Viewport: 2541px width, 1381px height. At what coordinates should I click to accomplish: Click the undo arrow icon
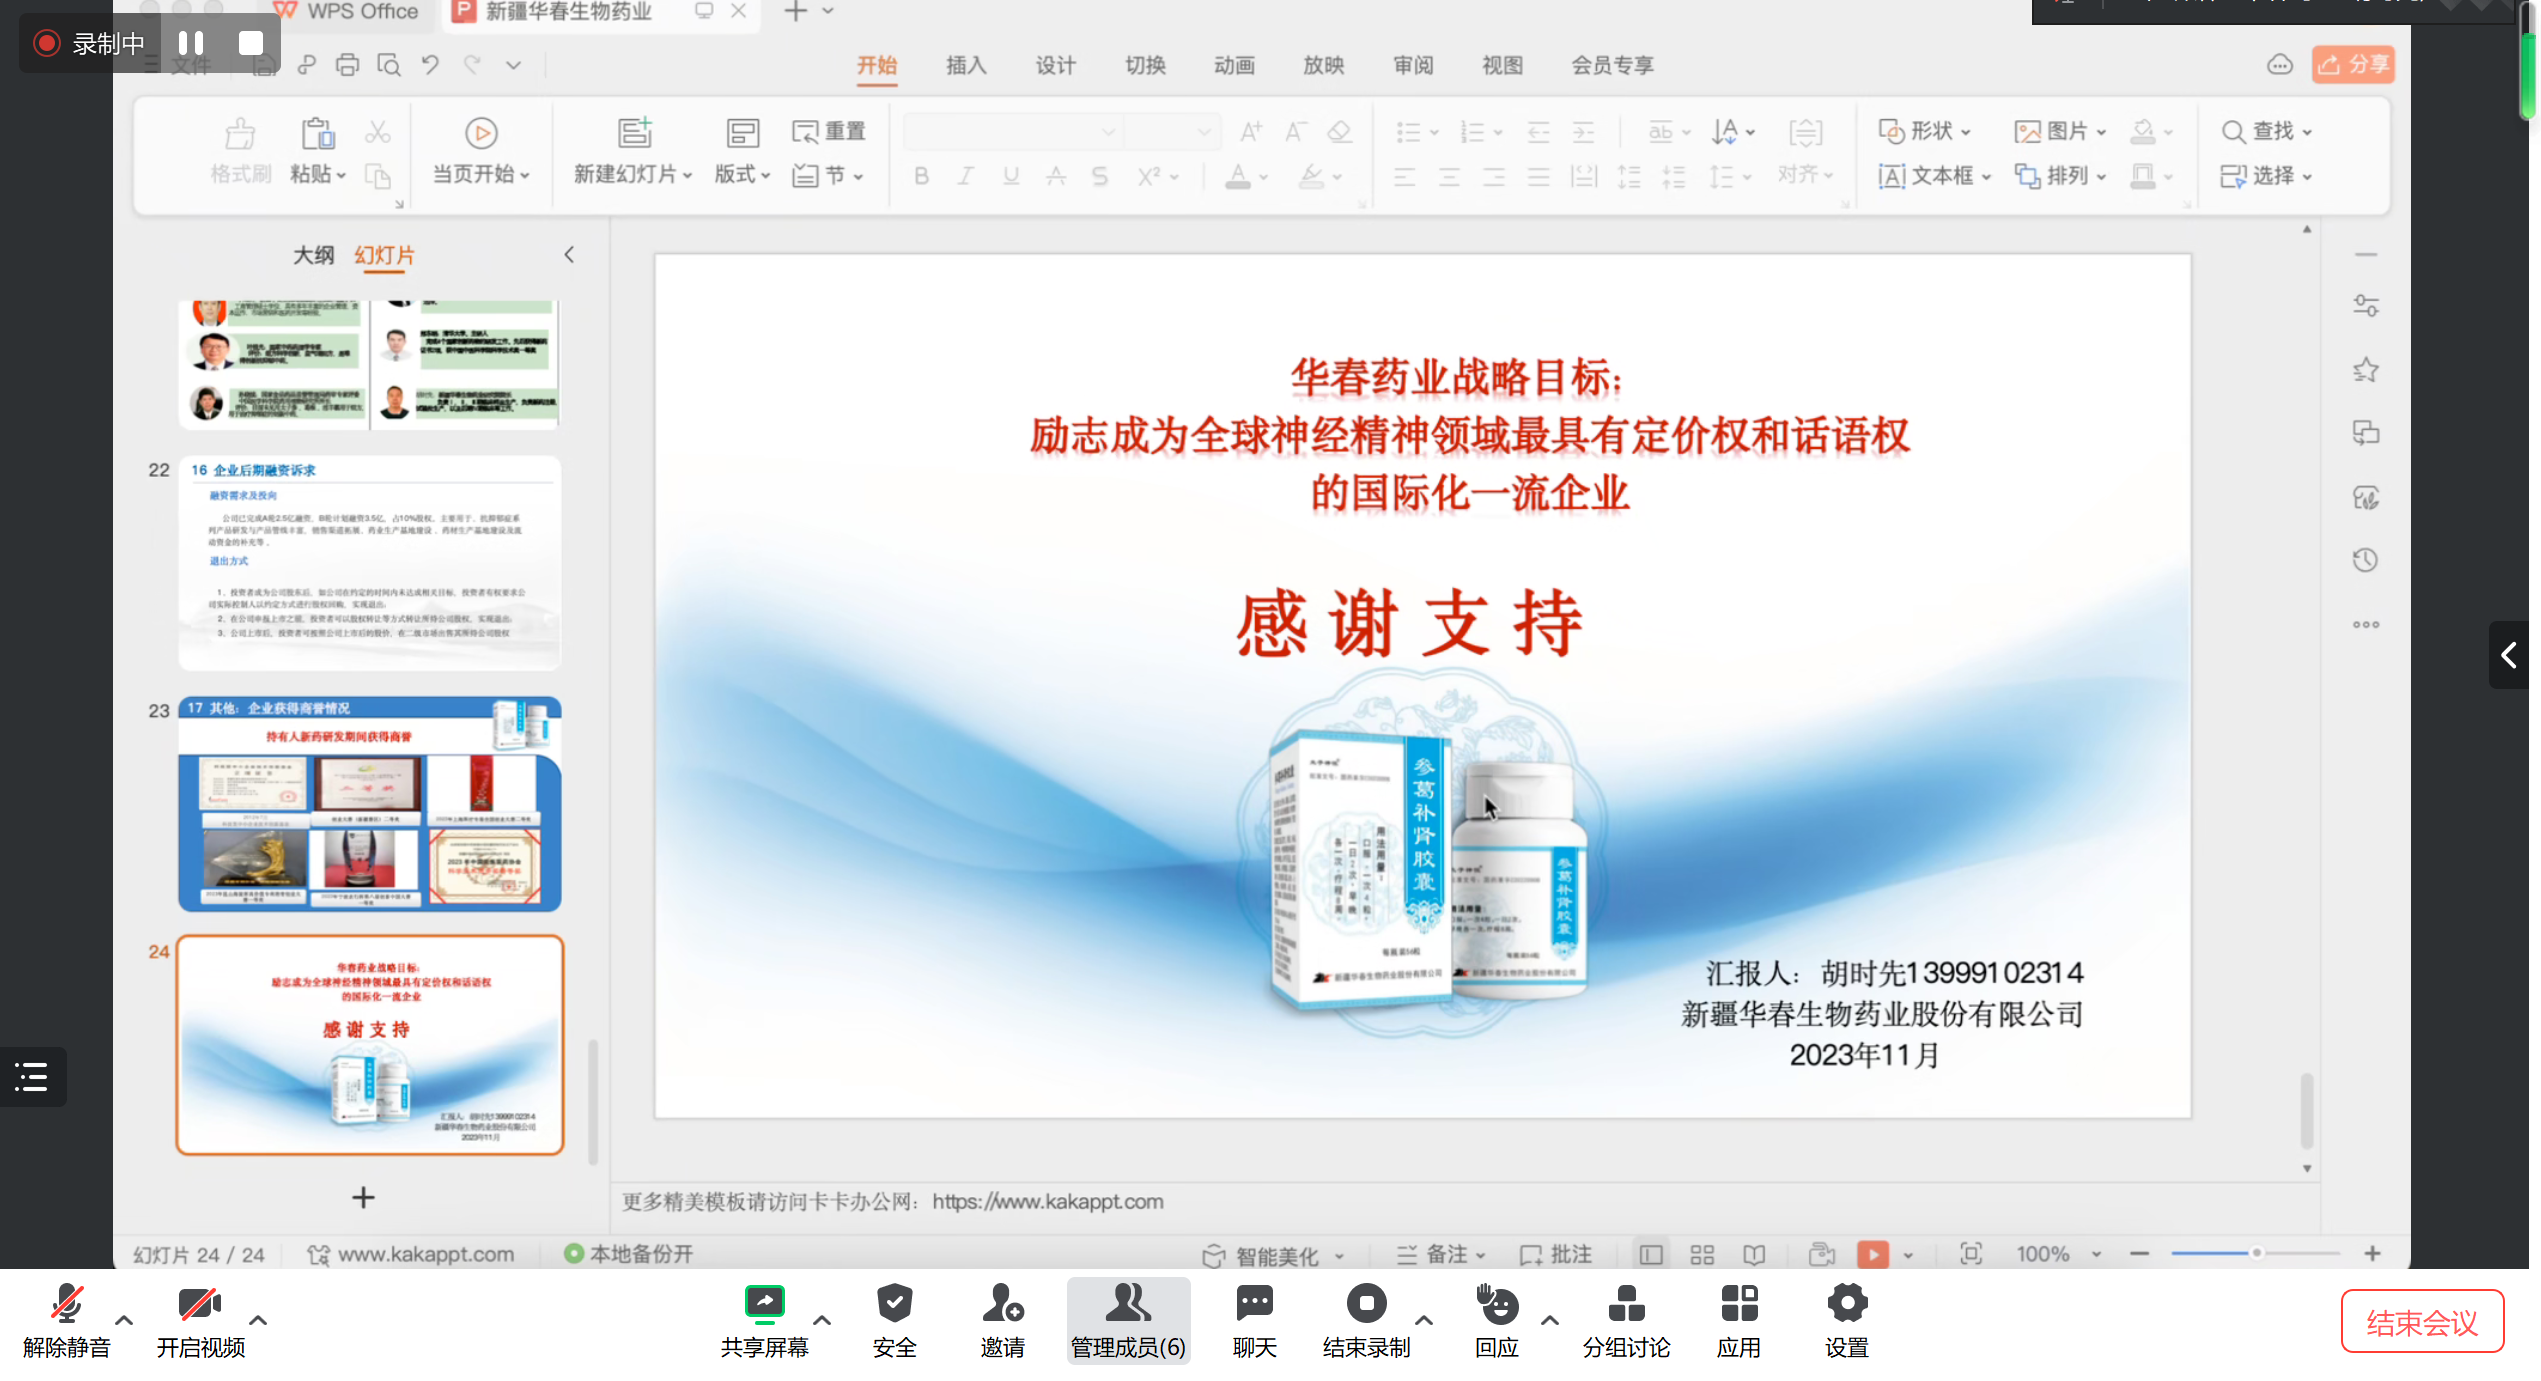430,65
